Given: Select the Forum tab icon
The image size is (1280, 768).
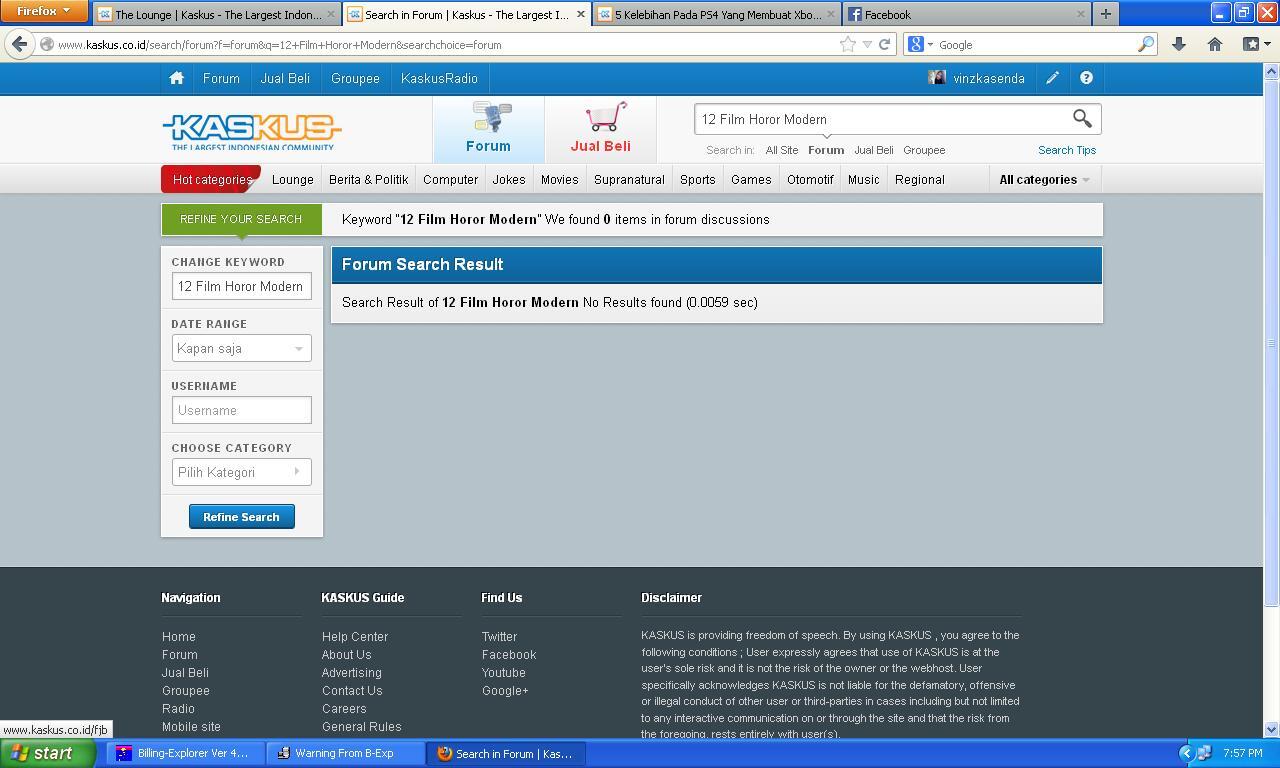Looking at the screenshot, I should [488, 128].
